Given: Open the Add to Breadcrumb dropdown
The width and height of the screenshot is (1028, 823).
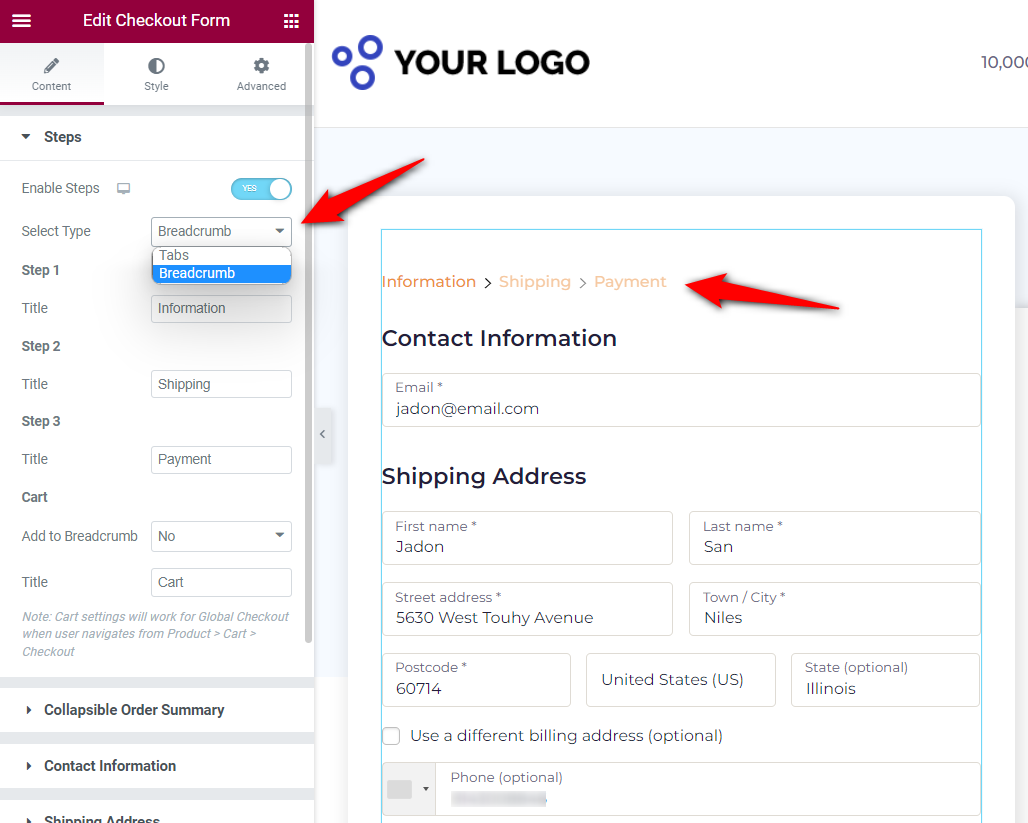Looking at the screenshot, I should point(221,536).
